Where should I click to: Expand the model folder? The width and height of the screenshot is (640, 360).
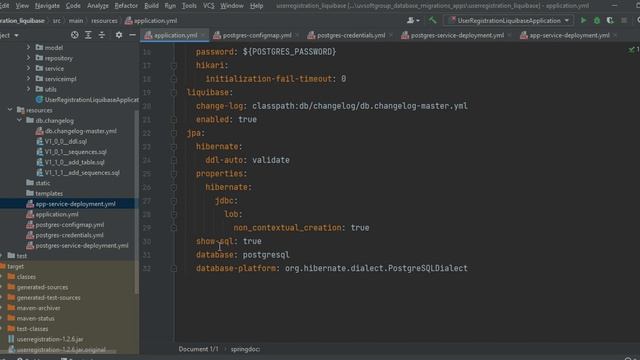29,47
